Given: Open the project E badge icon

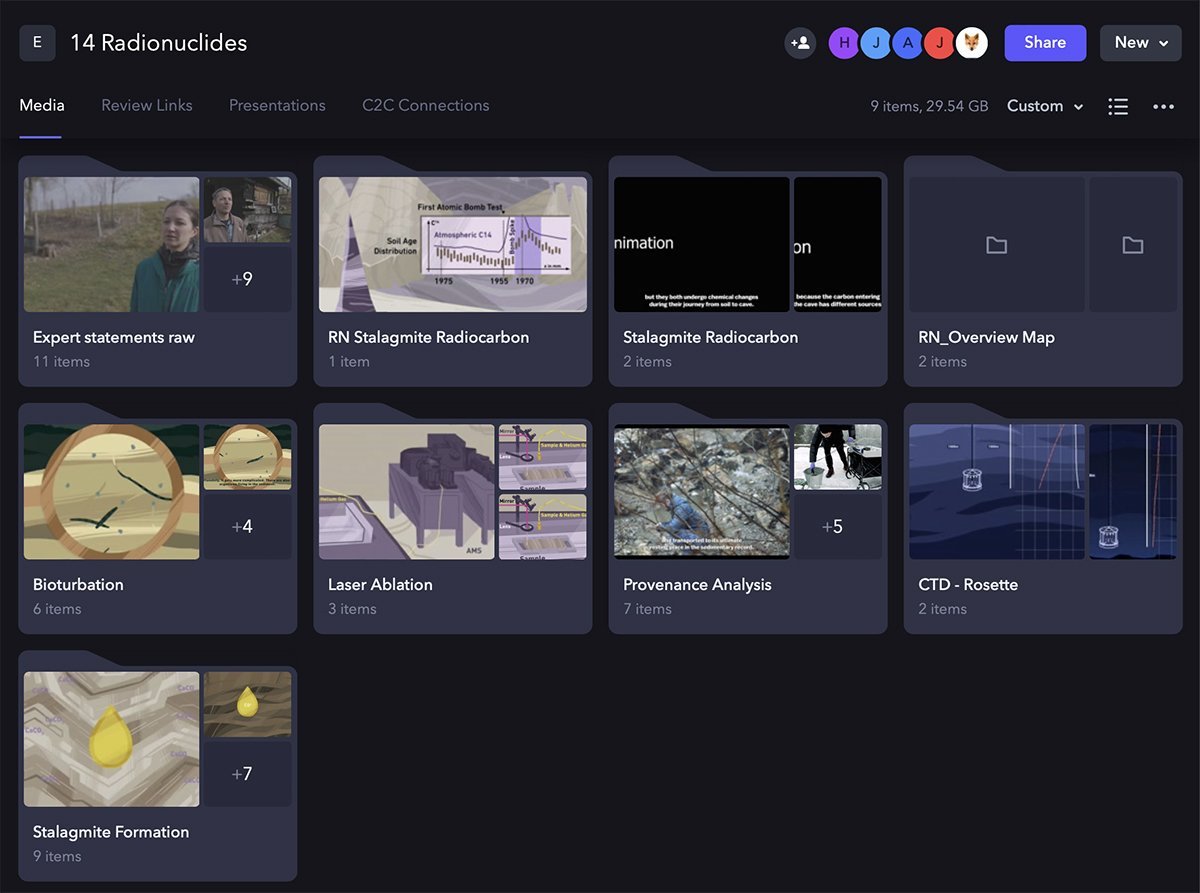Looking at the screenshot, I should tap(37, 43).
